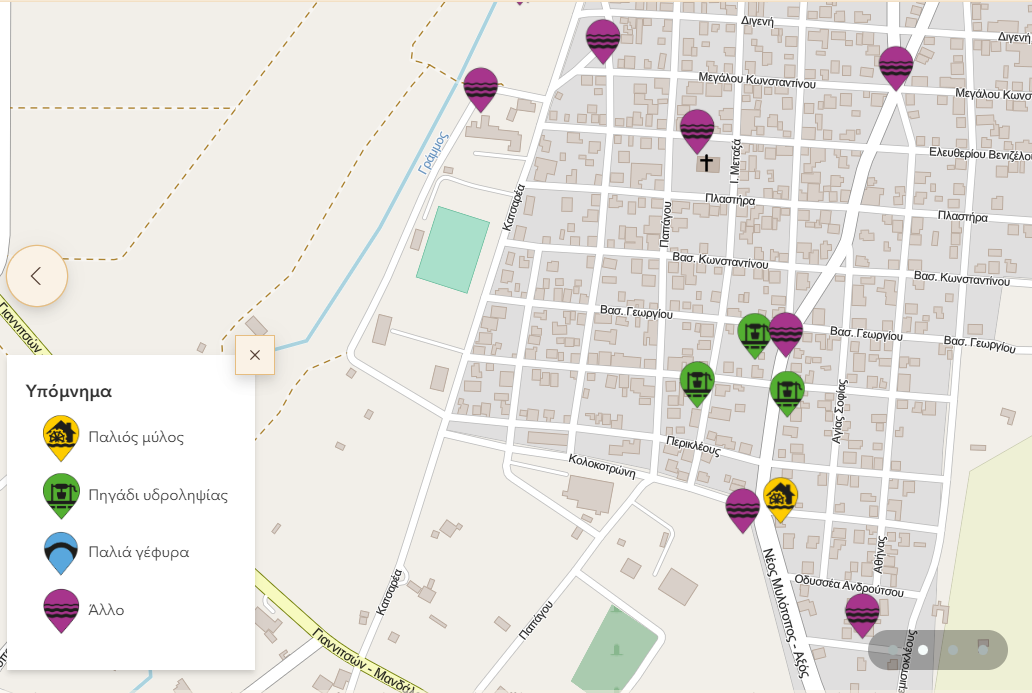
Task: Select purple marker overlapping green marker on Βασ. Γεωργίου
Action: 787,332
